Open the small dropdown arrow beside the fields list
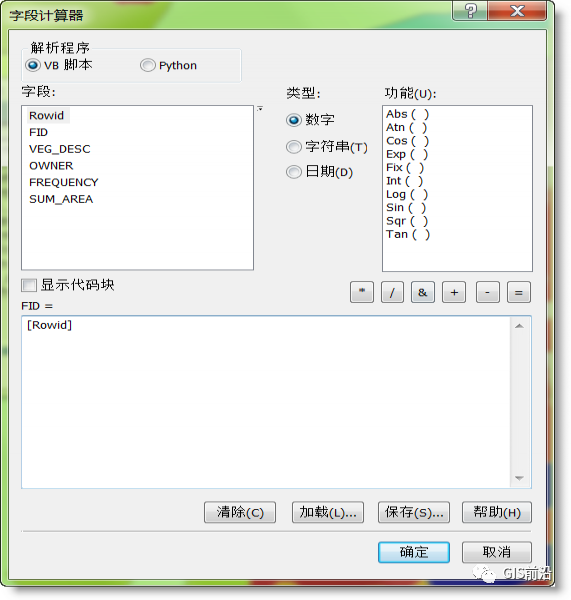Screen dimensions: 571x600 click(260, 109)
